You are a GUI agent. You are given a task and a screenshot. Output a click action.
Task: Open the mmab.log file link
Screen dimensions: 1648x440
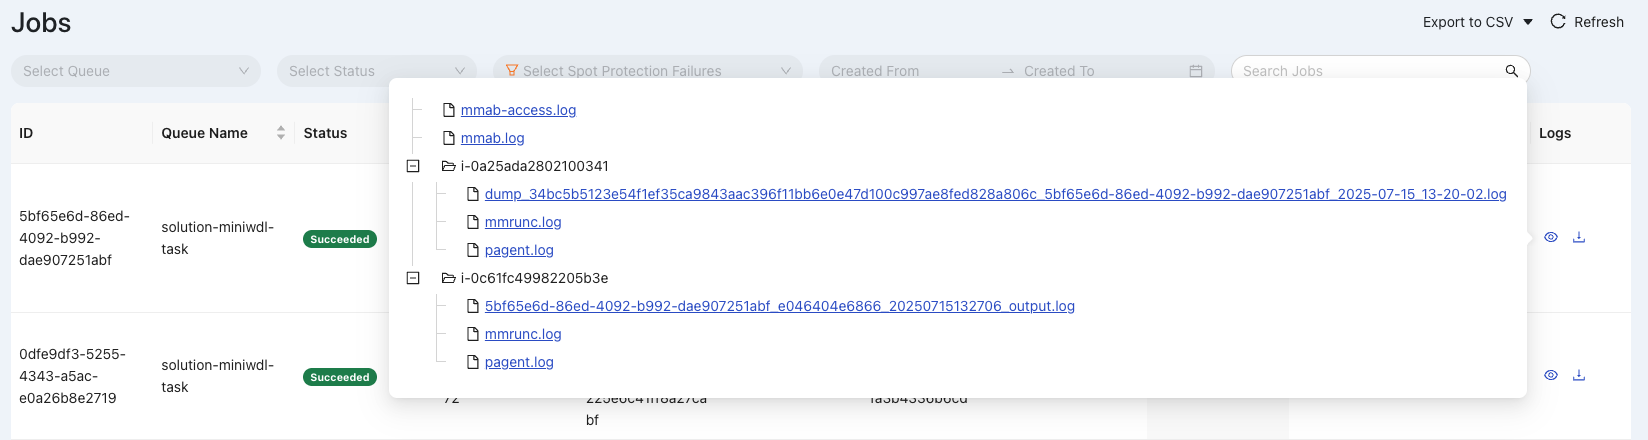click(x=492, y=138)
